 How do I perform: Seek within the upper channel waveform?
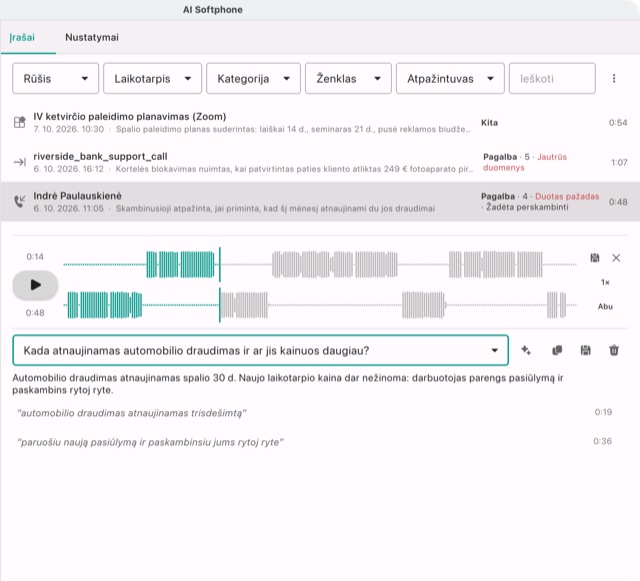tap(320, 265)
